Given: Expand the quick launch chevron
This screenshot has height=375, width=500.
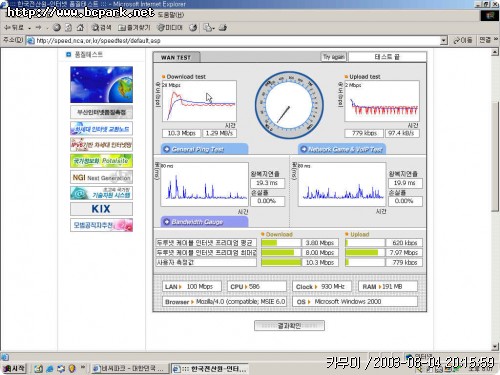Looking at the screenshot, I should pos(83,367).
